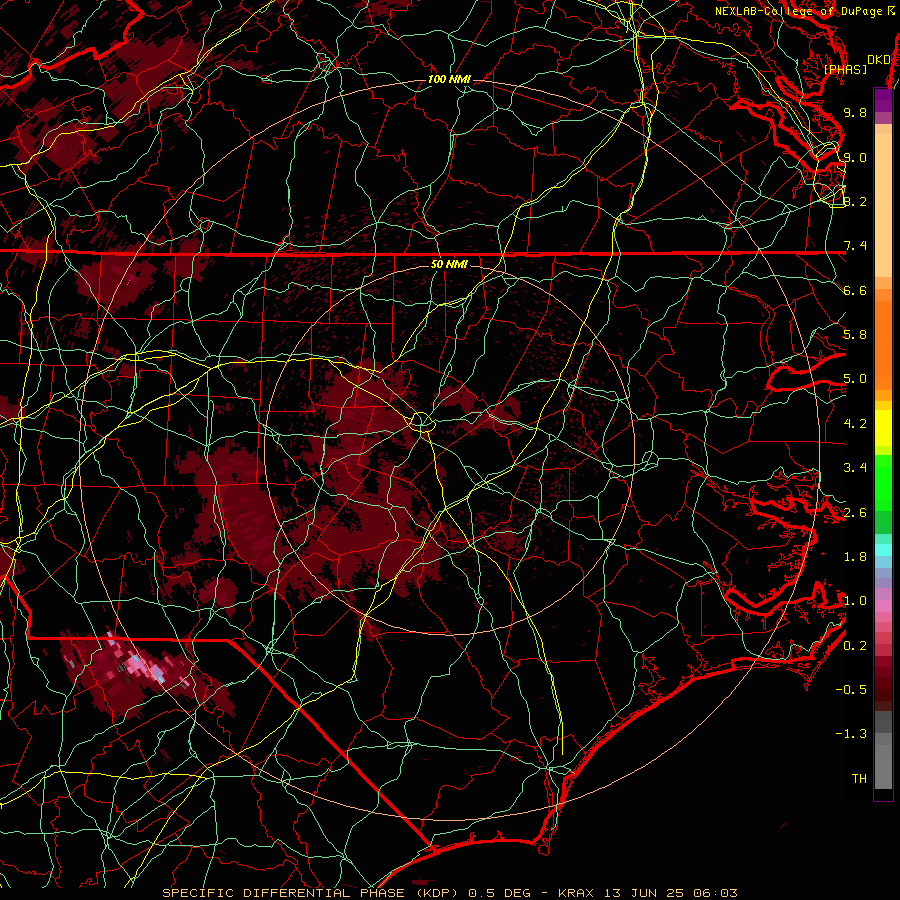Select the purple swatch at top of color bar
Viewport: 900px width, 900px height.
pyautogui.click(x=883, y=100)
